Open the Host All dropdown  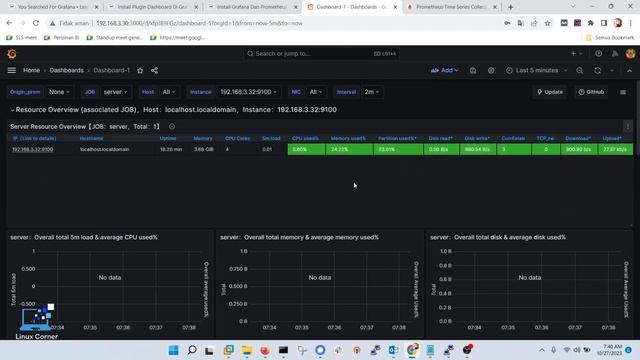(169, 92)
